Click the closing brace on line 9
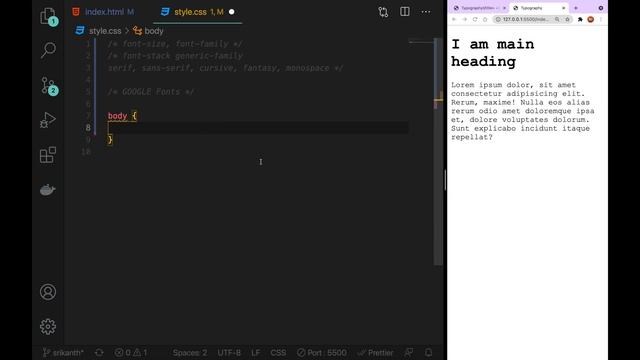This screenshot has height=360, width=640. pyautogui.click(x=110, y=140)
